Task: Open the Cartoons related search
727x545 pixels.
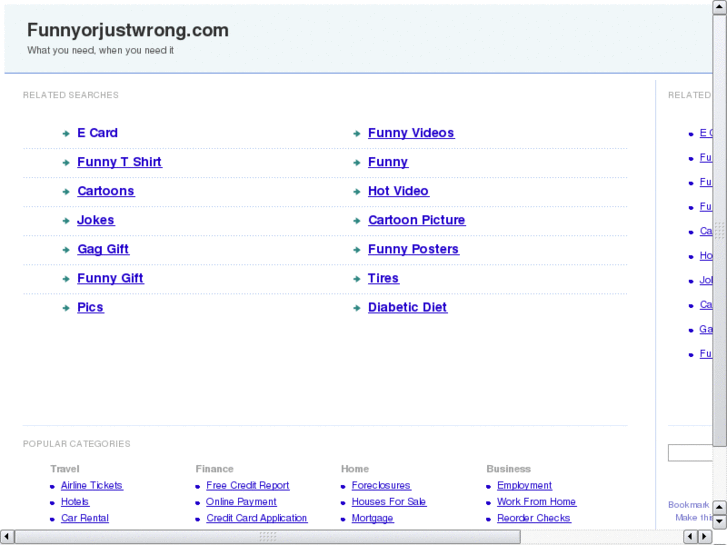Action: (x=105, y=191)
